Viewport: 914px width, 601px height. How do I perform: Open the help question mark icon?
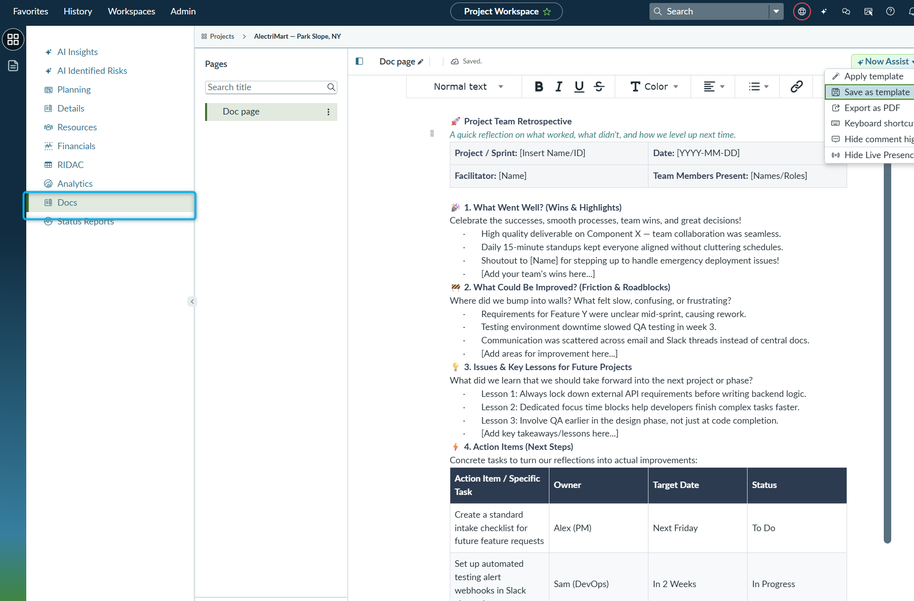click(890, 12)
